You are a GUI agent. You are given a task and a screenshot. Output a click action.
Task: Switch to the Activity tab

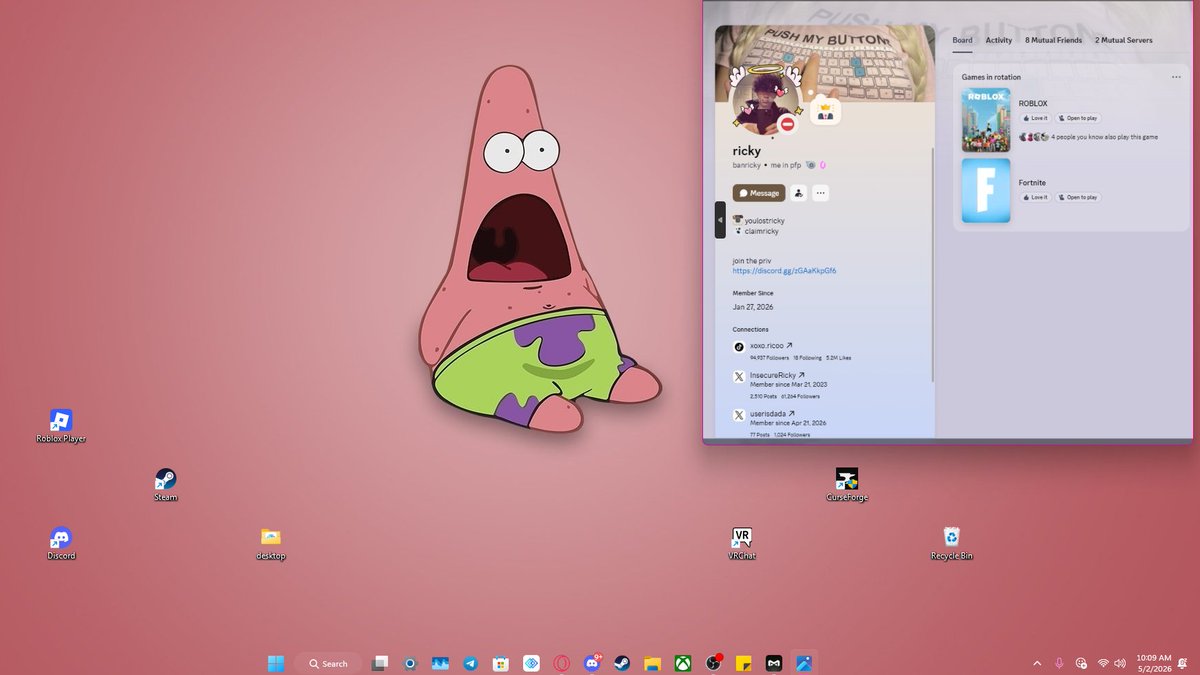(x=999, y=40)
